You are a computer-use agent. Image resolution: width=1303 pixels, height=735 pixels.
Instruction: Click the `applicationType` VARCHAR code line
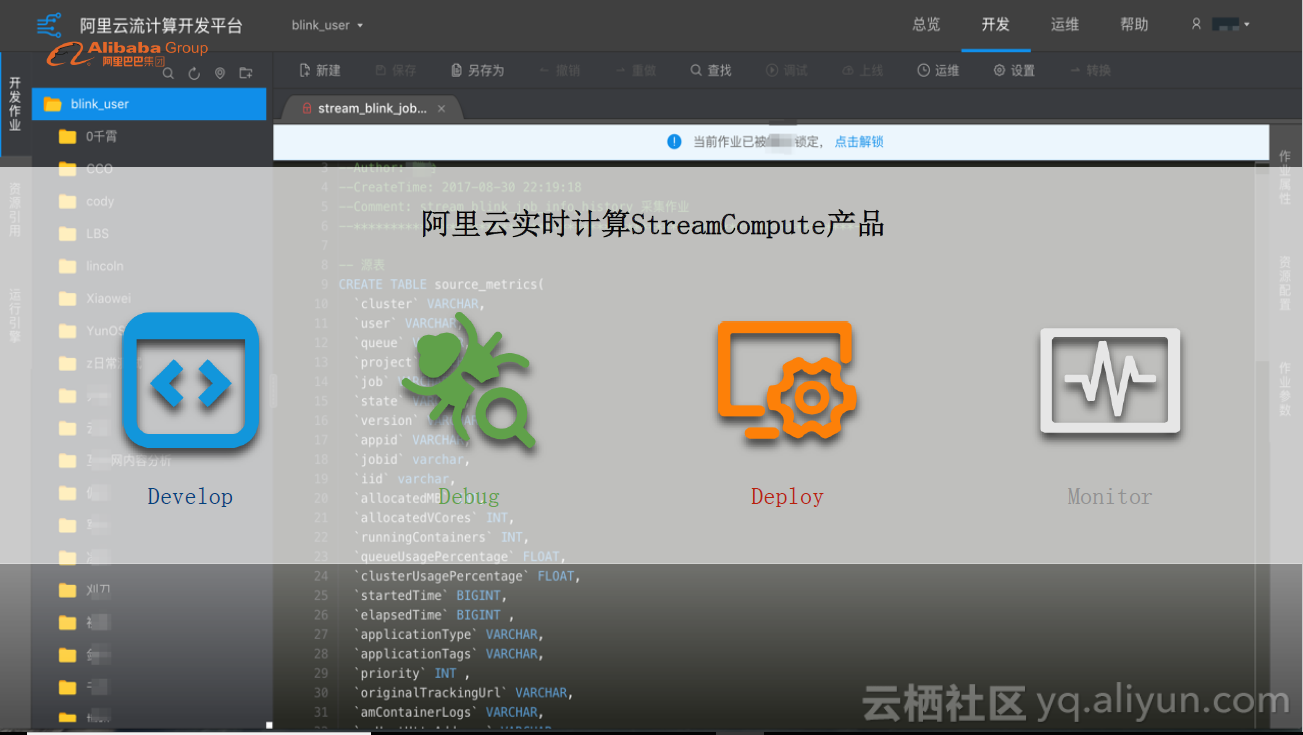tap(448, 635)
